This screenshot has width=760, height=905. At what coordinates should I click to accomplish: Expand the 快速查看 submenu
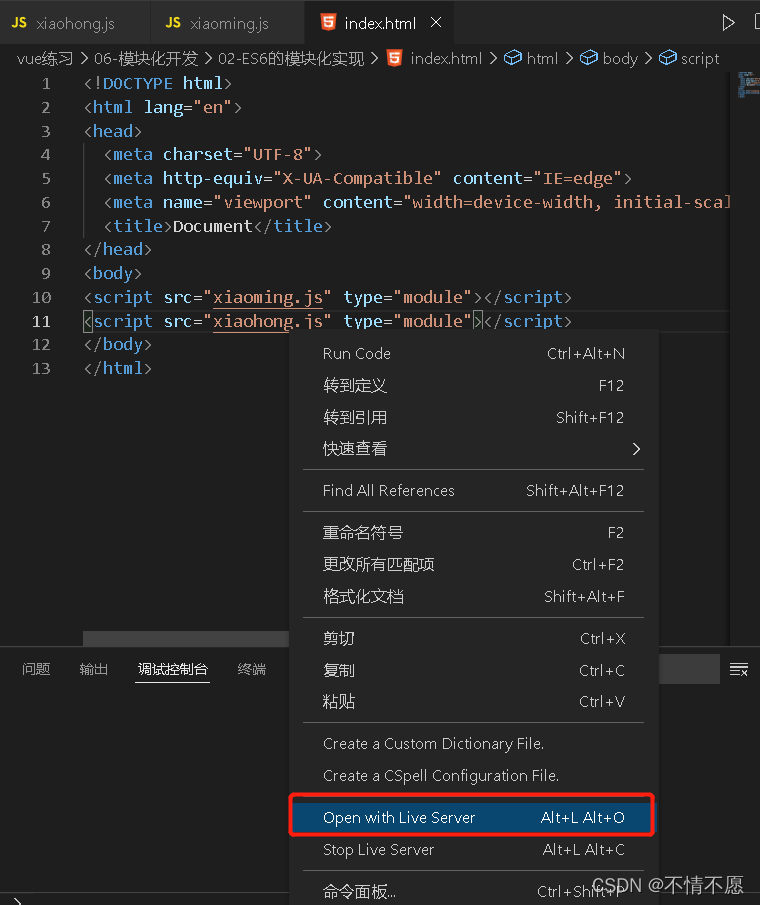pos(473,448)
